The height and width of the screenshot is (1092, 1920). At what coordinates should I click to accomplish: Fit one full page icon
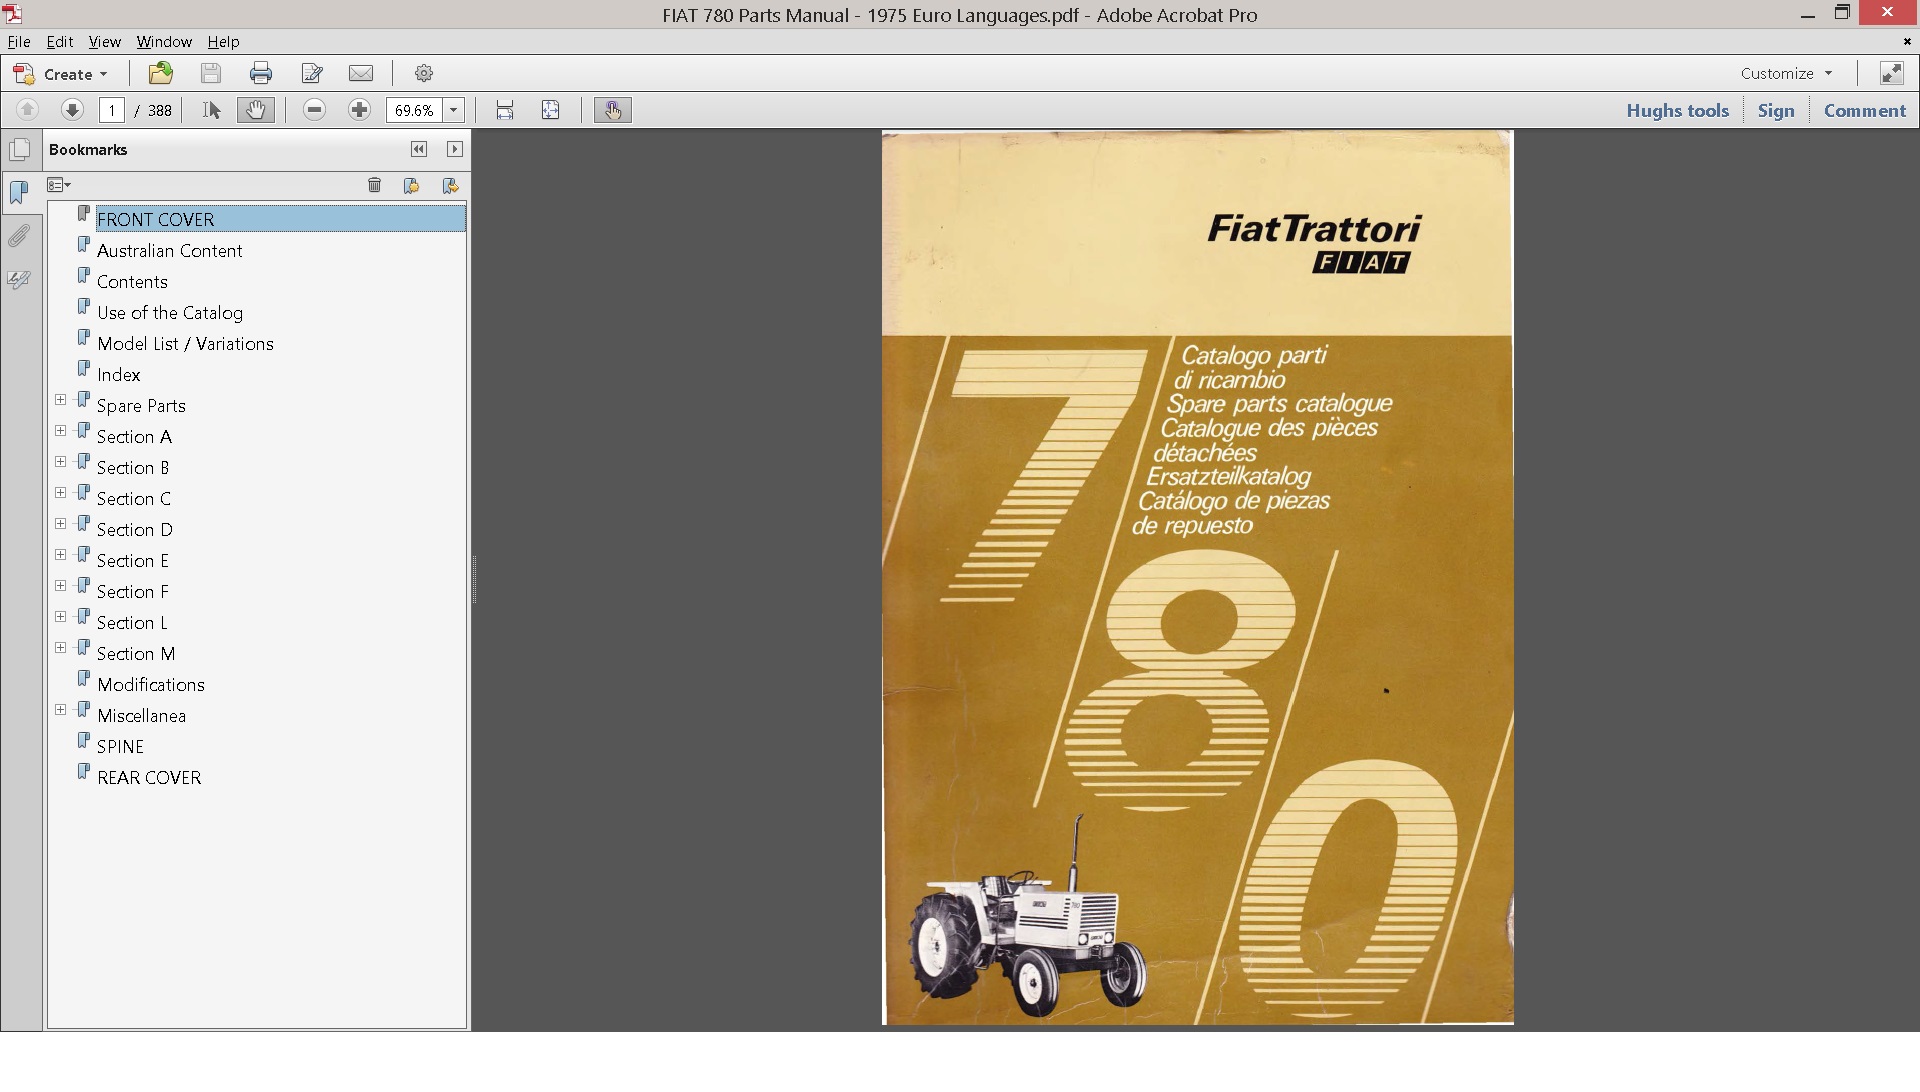(x=550, y=110)
